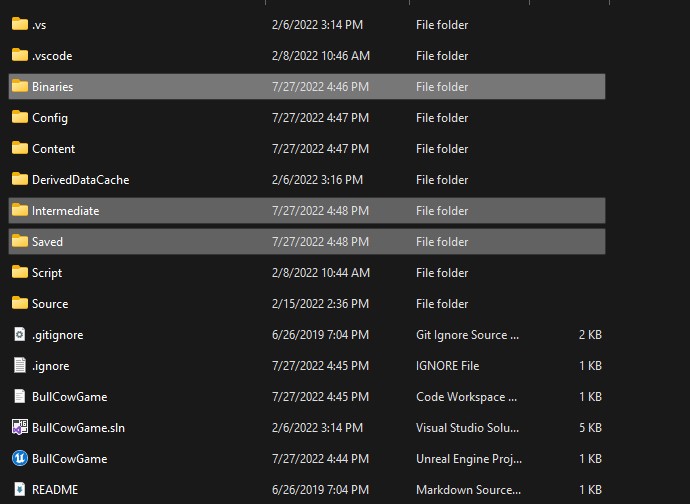Select the Content folder name
The height and width of the screenshot is (504, 690).
click(53, 148)
